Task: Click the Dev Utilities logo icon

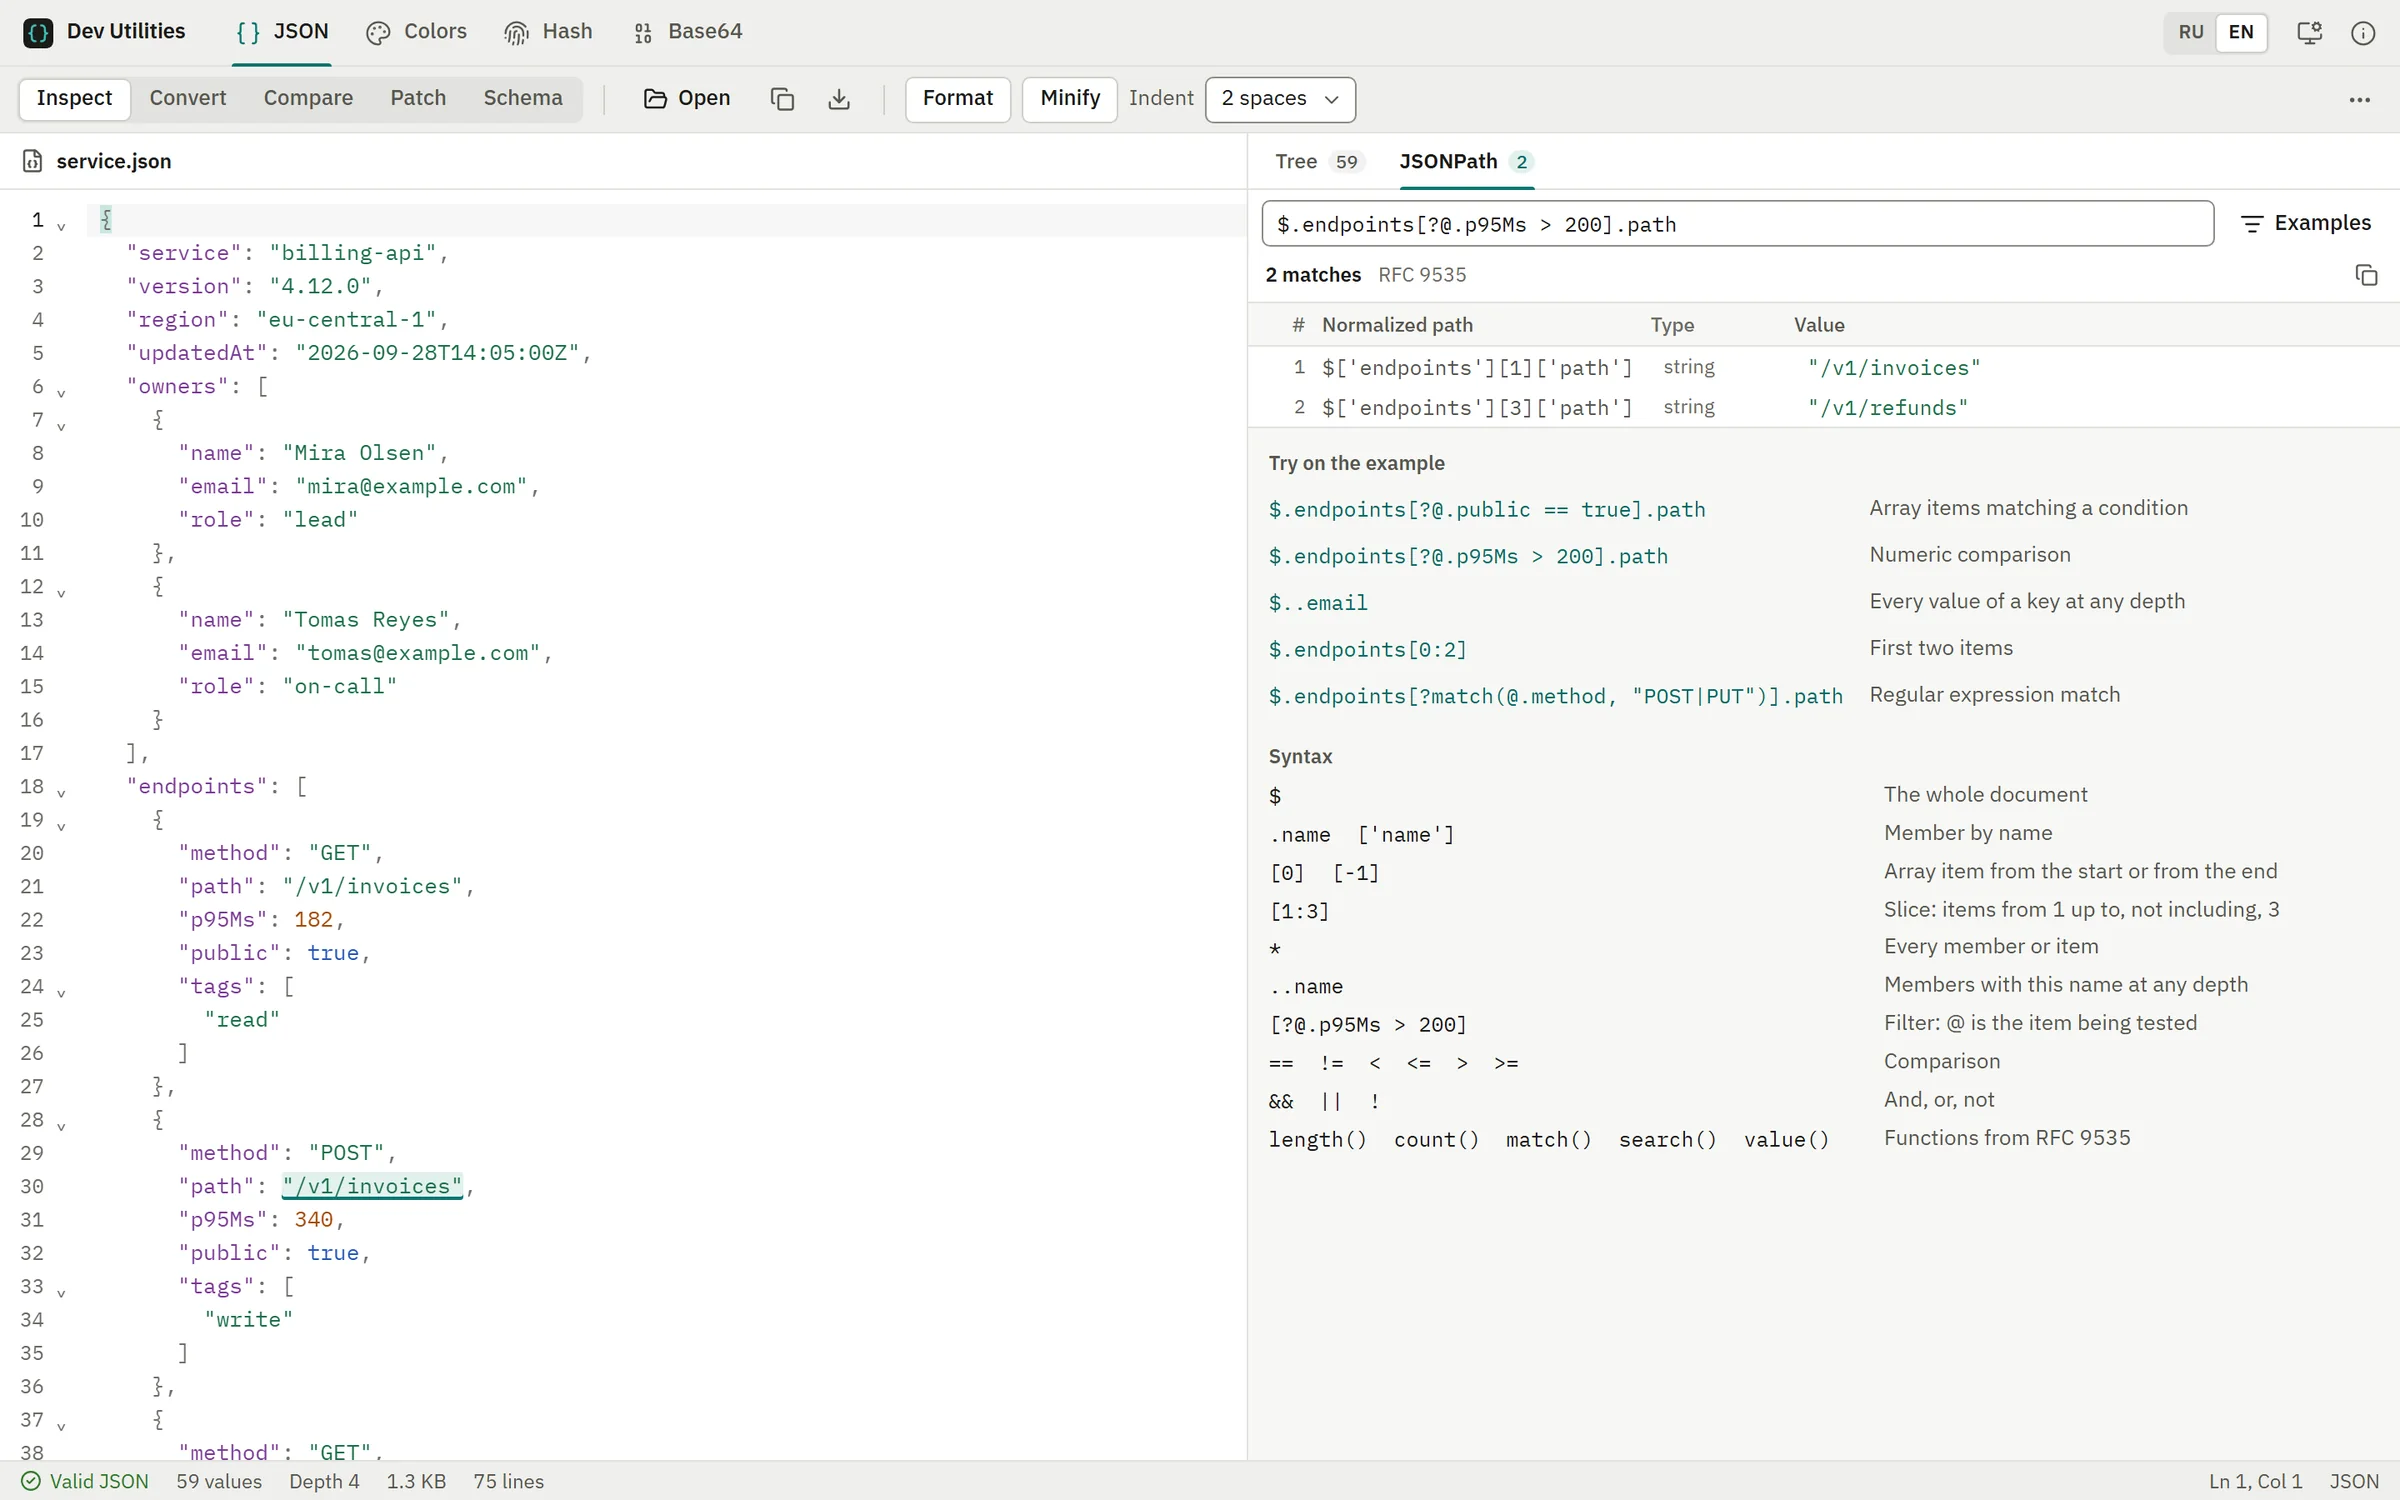Action: pos(38,32)
